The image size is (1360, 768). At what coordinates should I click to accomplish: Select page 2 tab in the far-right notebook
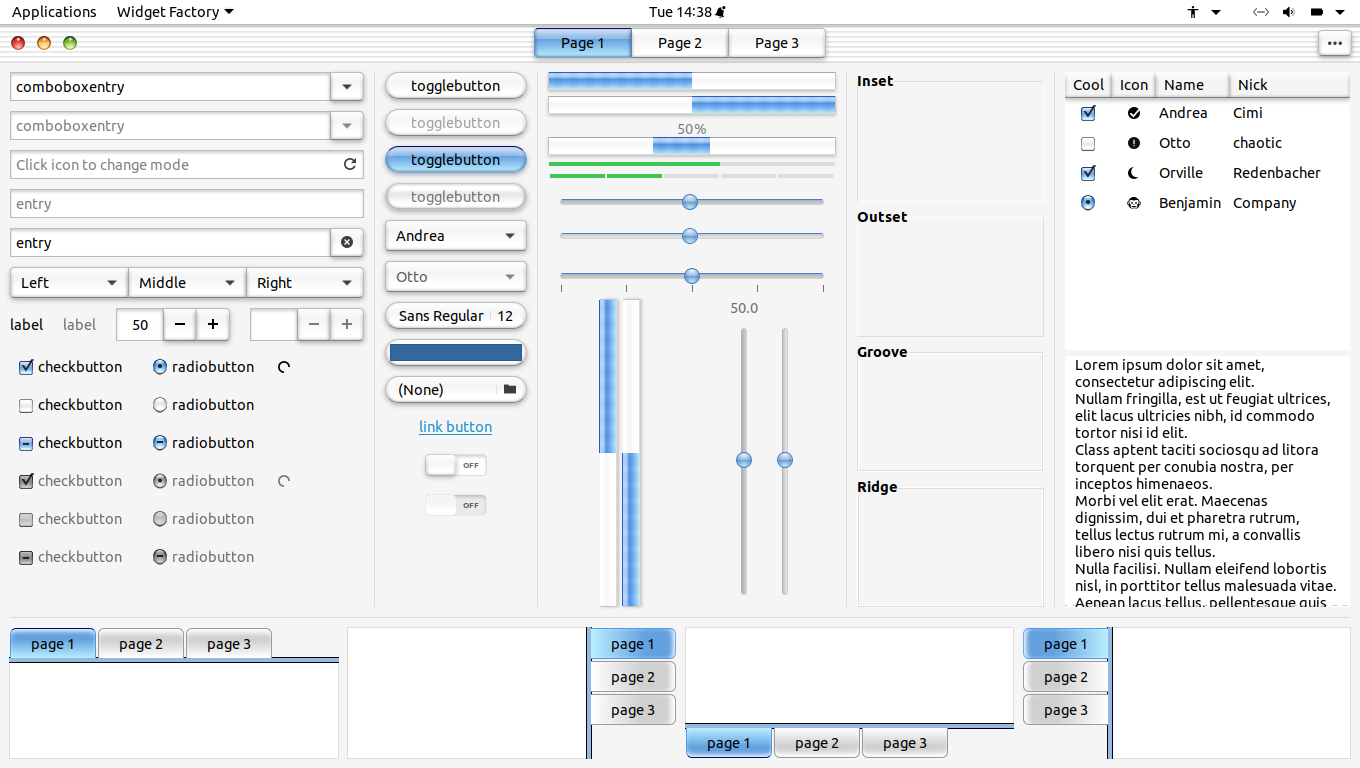[x=1066, y=677]
